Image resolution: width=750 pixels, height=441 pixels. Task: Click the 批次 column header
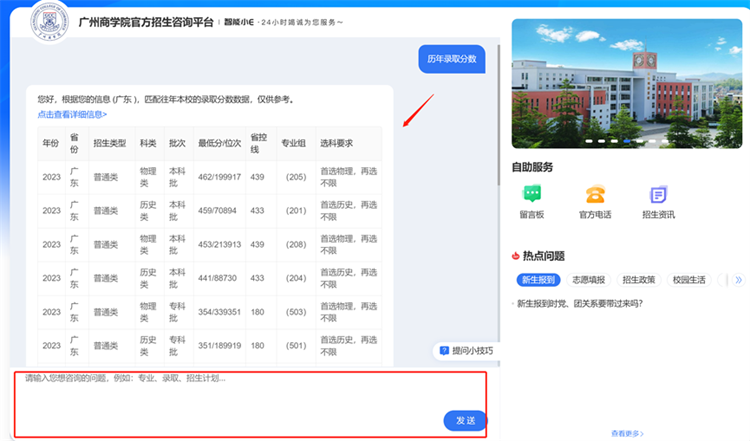(x=177, y=143)
